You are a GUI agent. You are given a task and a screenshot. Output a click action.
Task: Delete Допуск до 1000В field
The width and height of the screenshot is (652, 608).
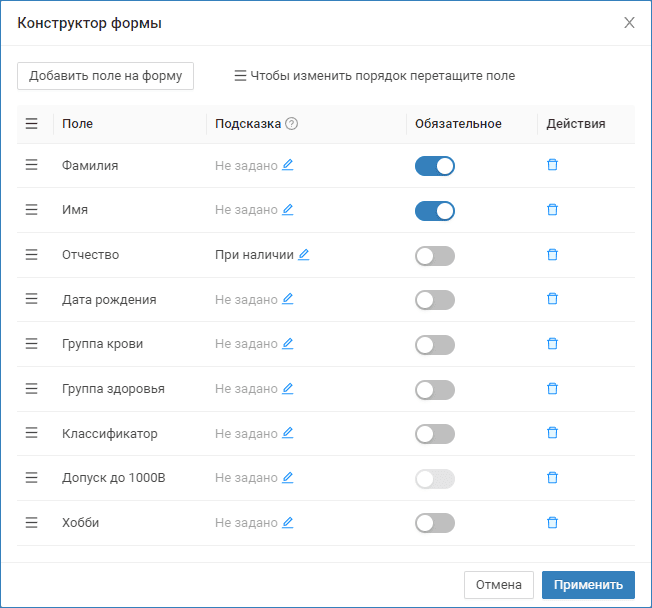[552, 478]
